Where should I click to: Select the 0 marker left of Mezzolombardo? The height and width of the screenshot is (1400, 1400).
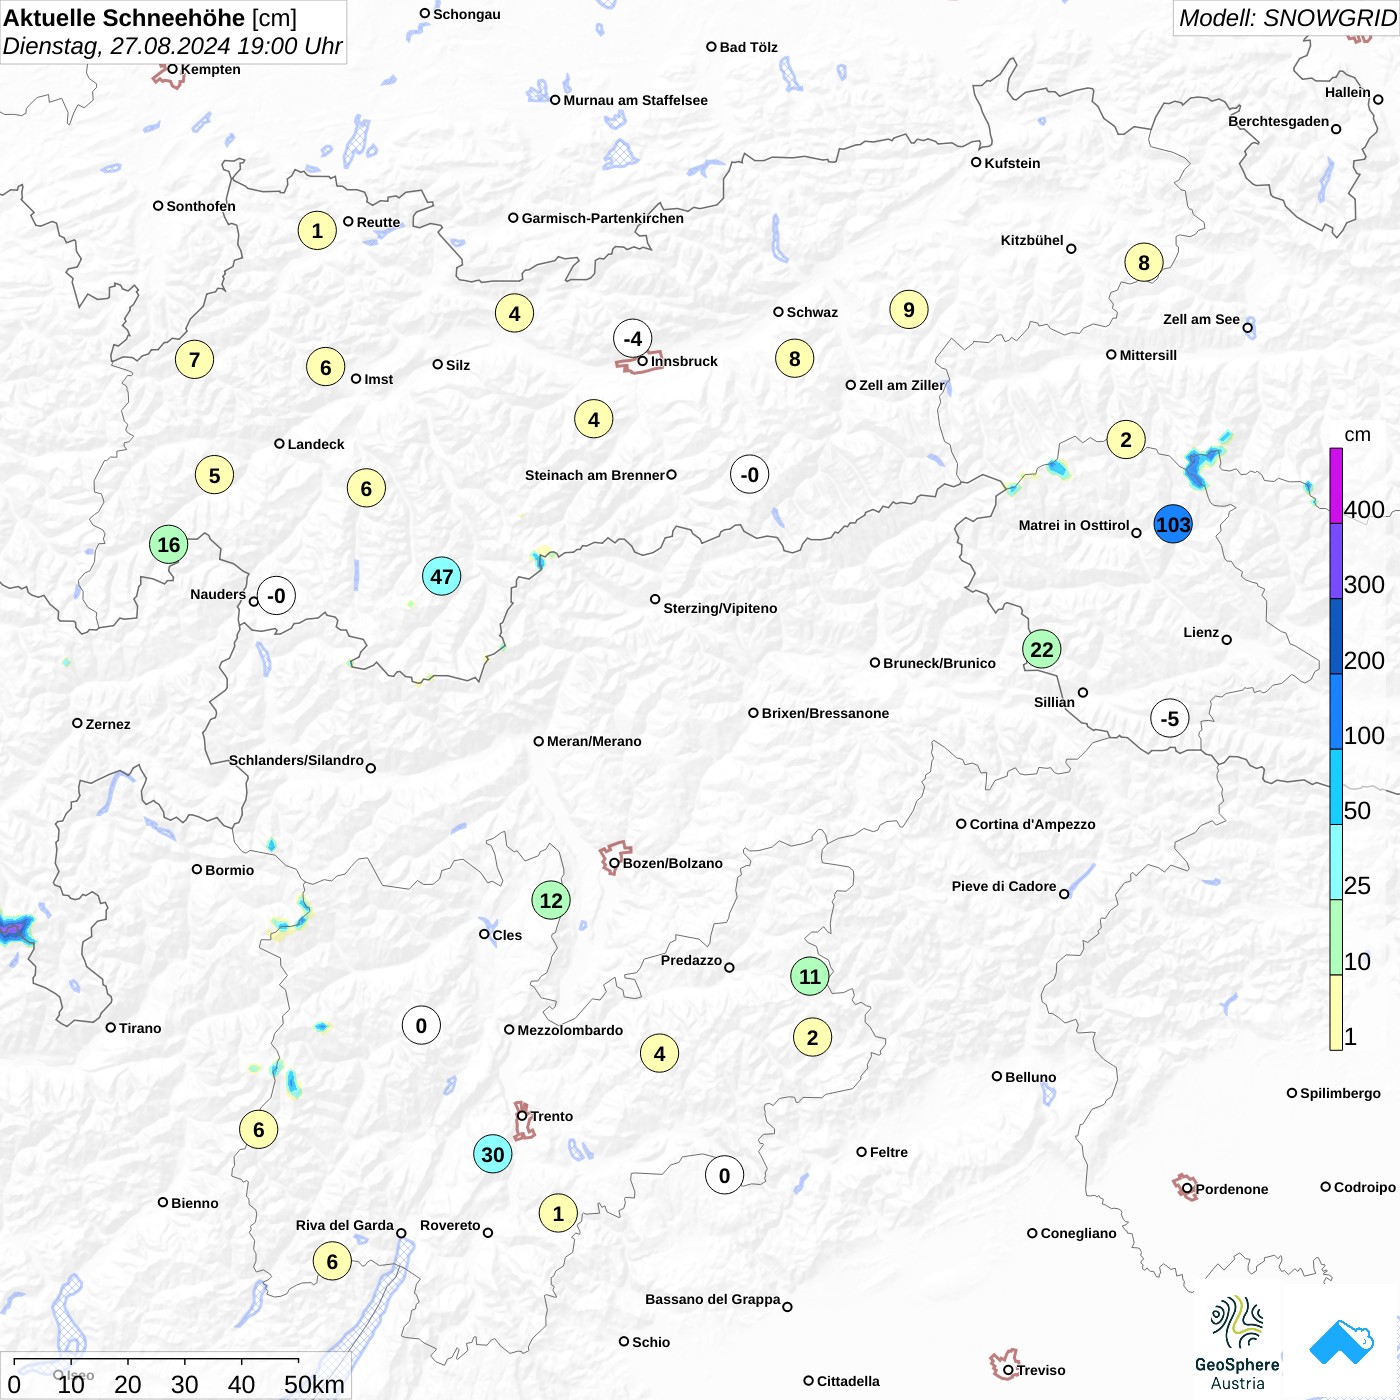click(x=421, y=1025)
